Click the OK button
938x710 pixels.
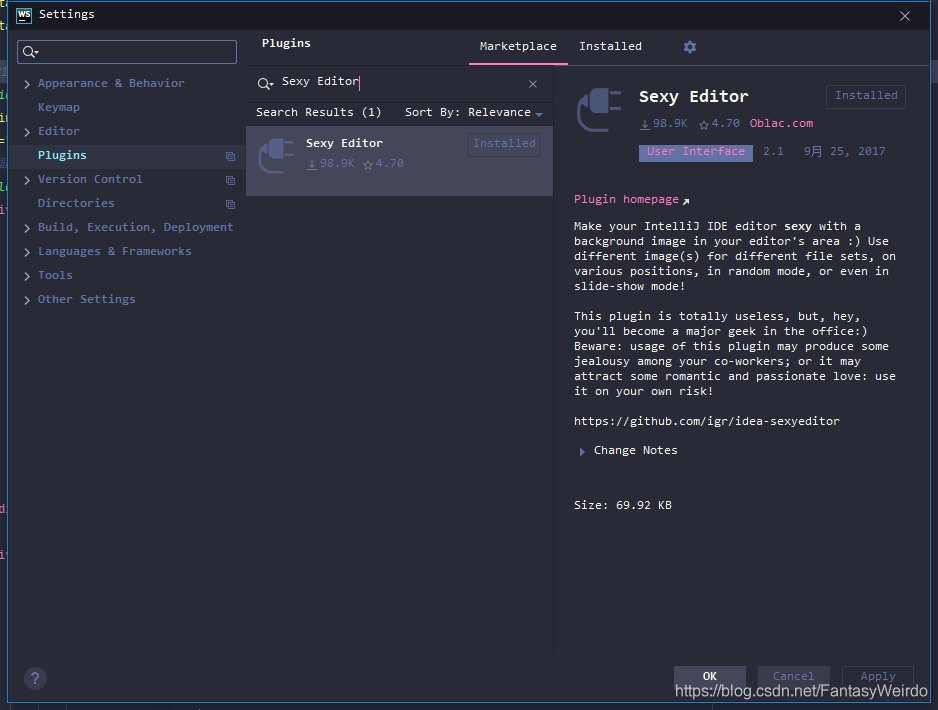[709, 676]
